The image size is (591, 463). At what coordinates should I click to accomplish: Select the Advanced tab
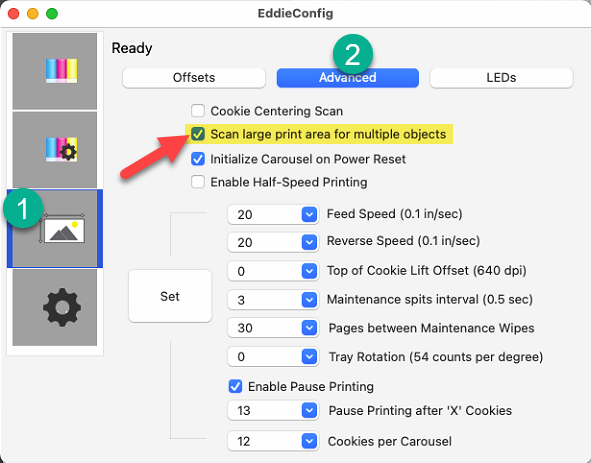pos(348,78)
